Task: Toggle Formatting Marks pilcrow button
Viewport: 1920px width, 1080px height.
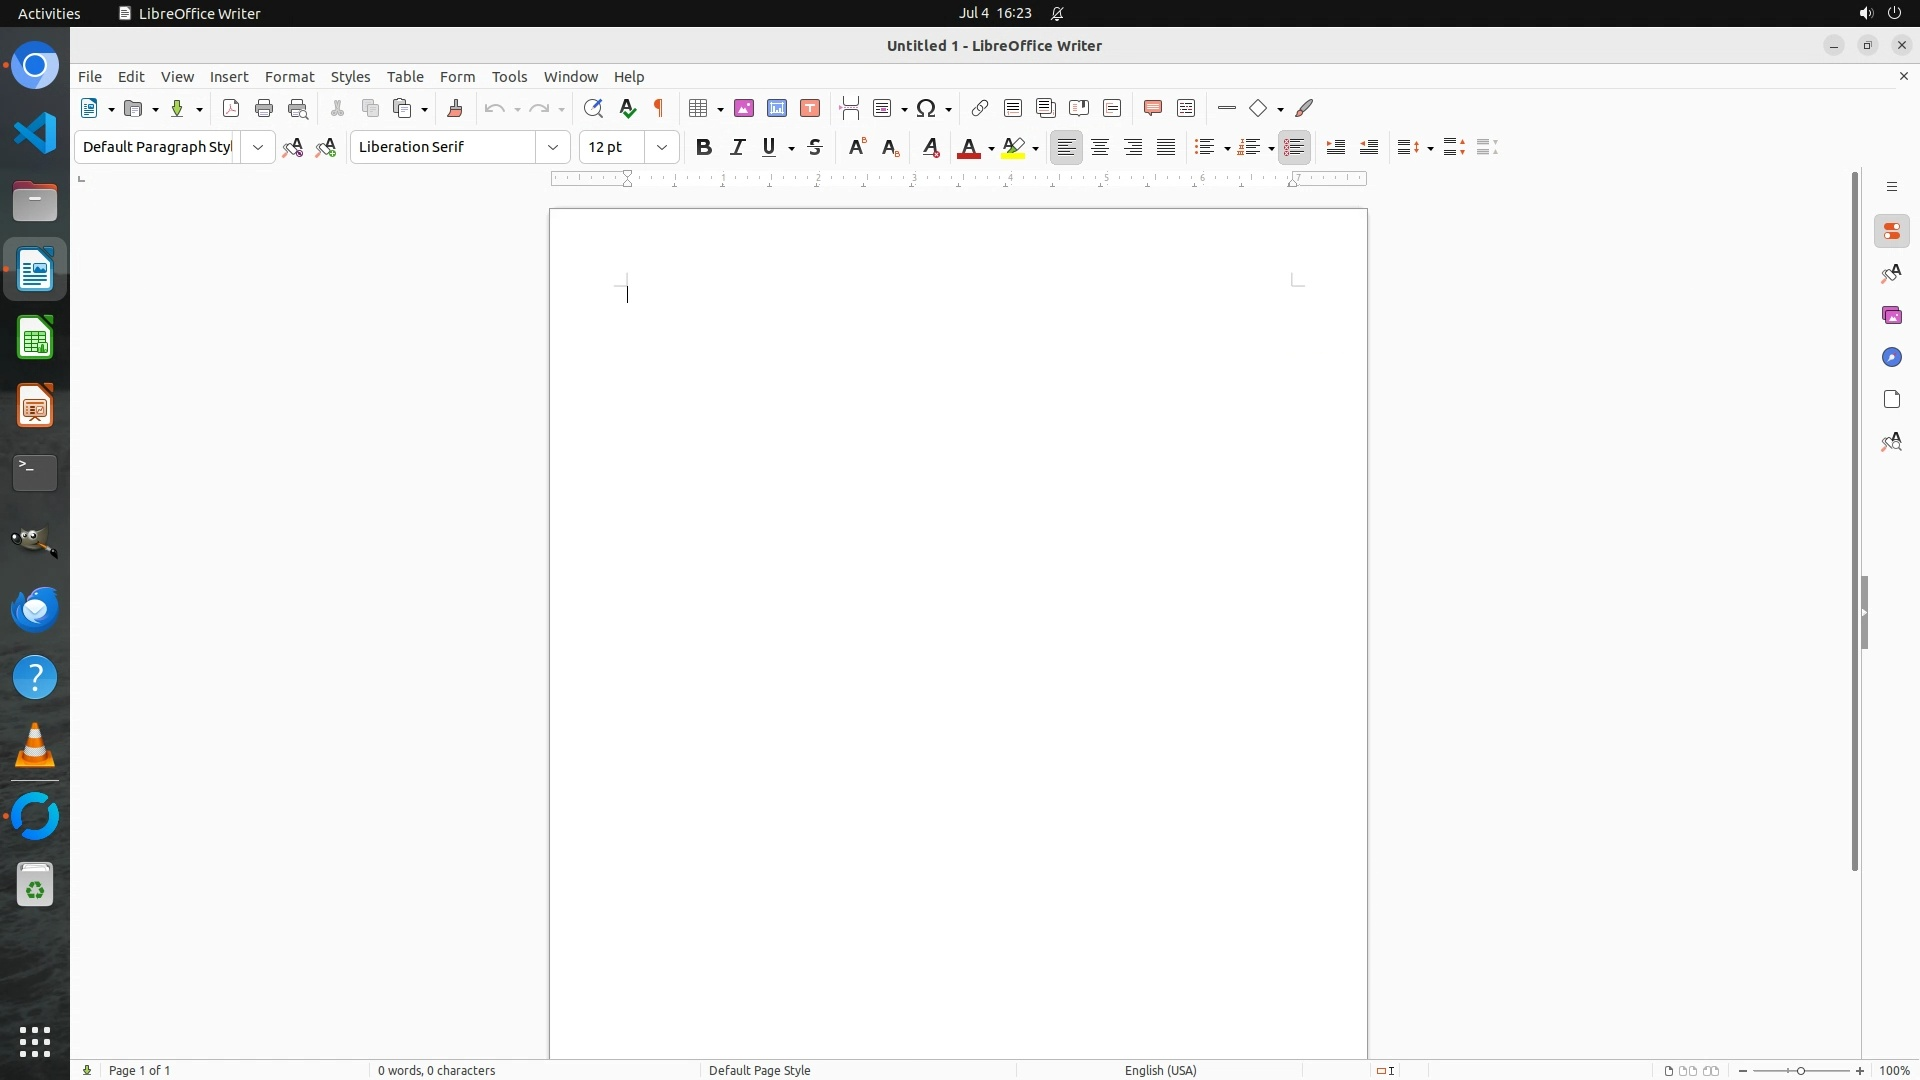Action: pyautogui.click(x=659, y=108)
